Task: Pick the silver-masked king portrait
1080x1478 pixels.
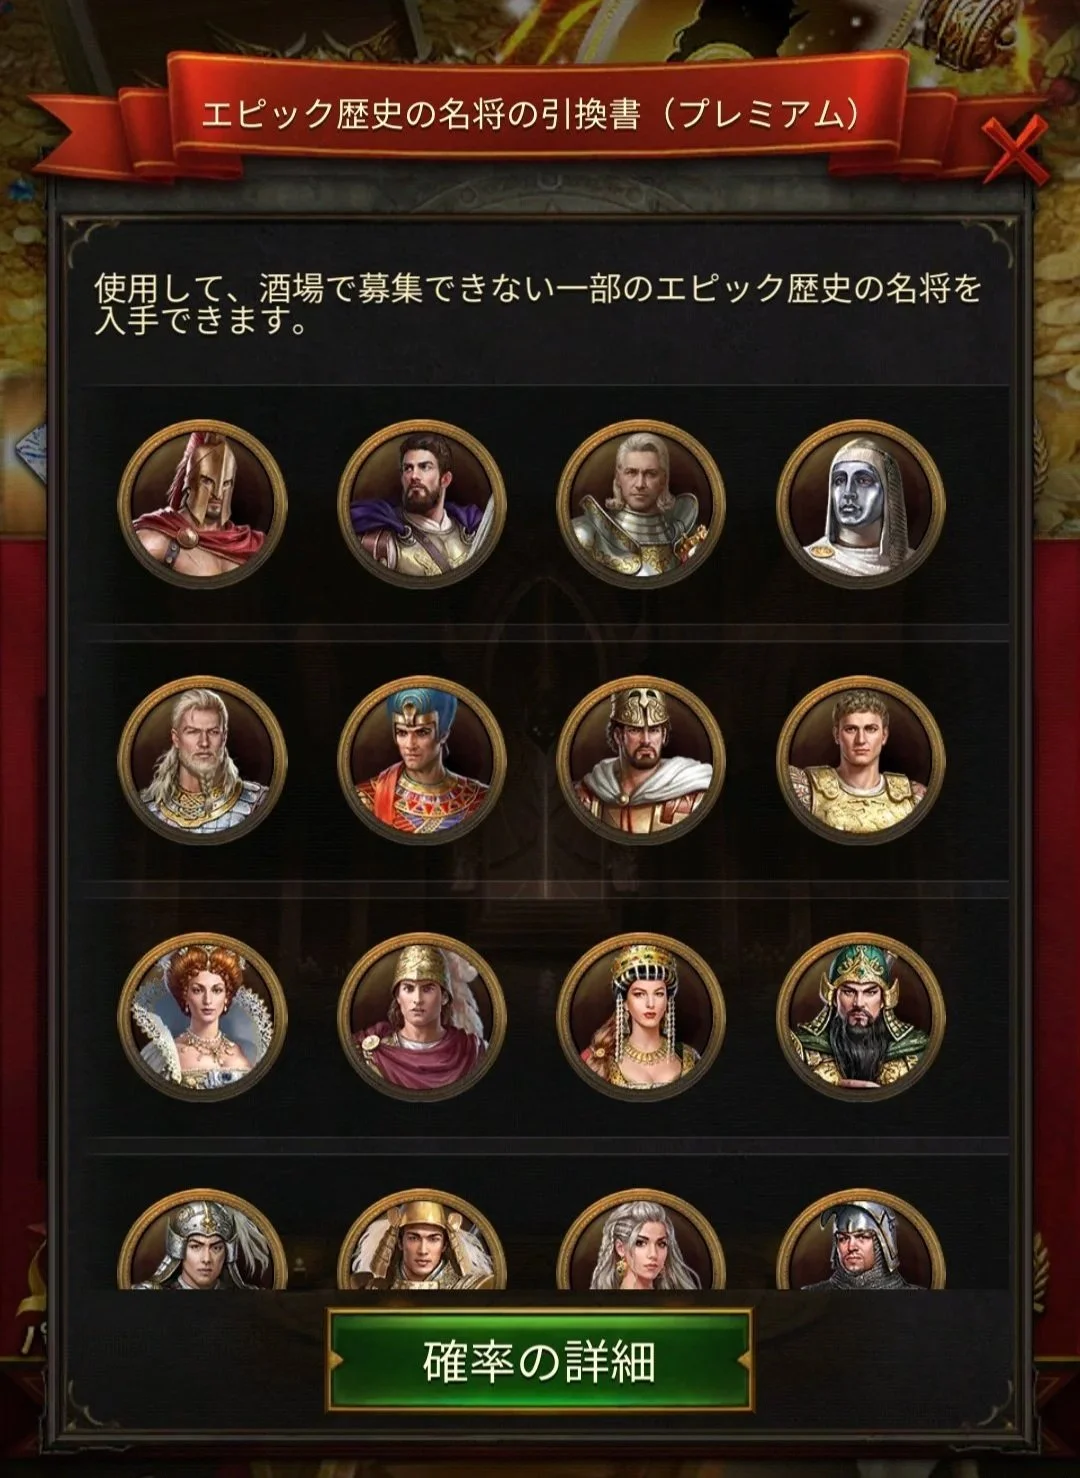Action: [861, 503]
